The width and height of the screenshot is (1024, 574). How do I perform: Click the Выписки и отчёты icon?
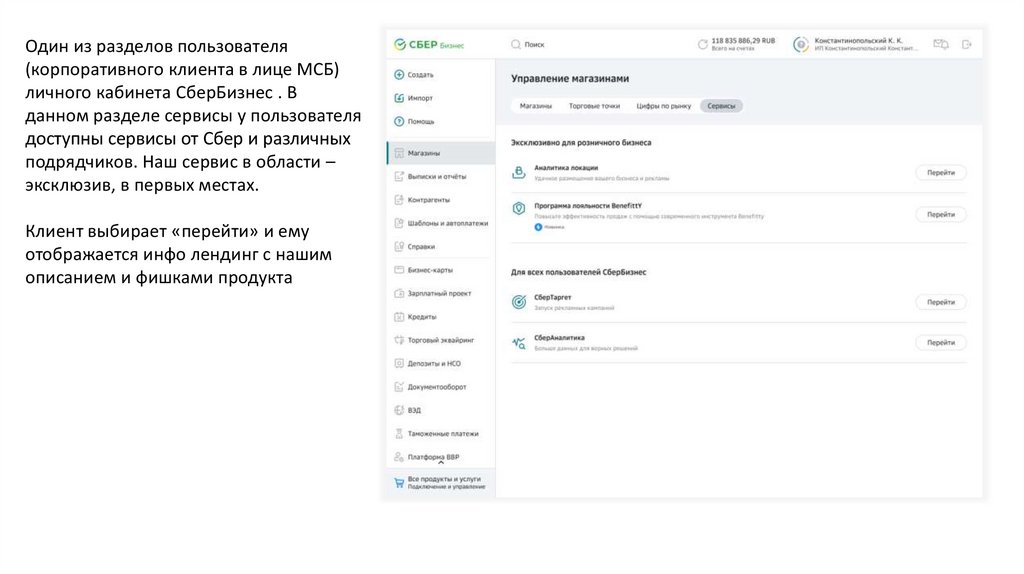(x=399, y=176)
